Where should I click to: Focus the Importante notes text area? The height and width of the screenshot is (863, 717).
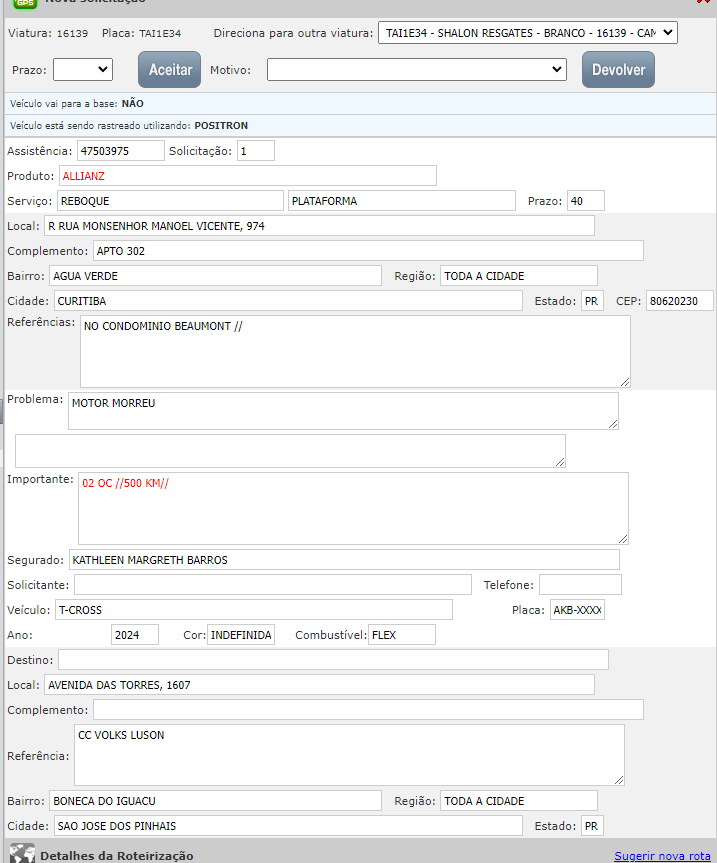(353, 508)
